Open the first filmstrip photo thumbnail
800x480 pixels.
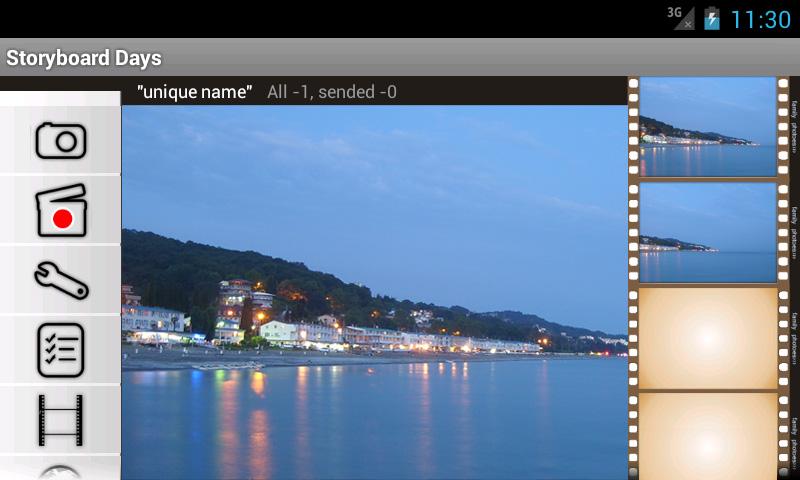[708, 127]
